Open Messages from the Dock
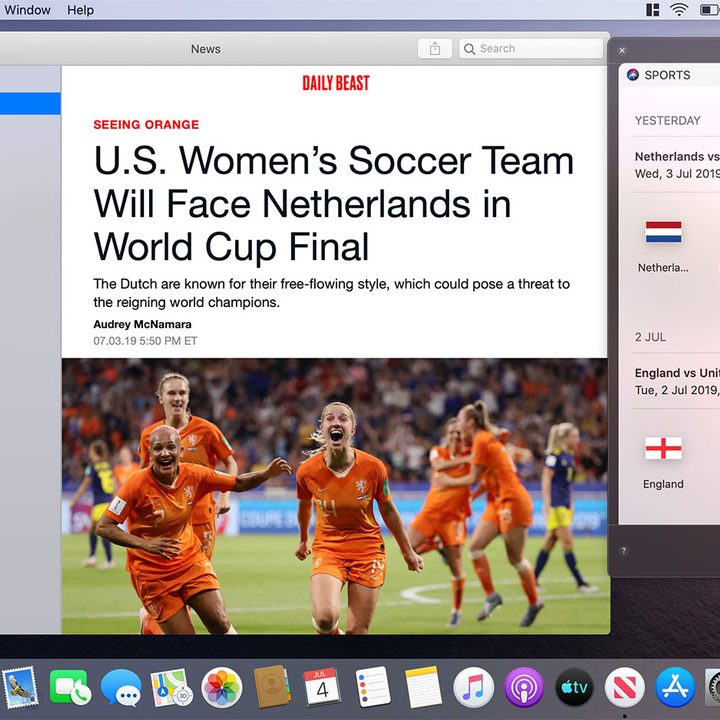Viewport: 720px width, 720px height. click(121, 687)
